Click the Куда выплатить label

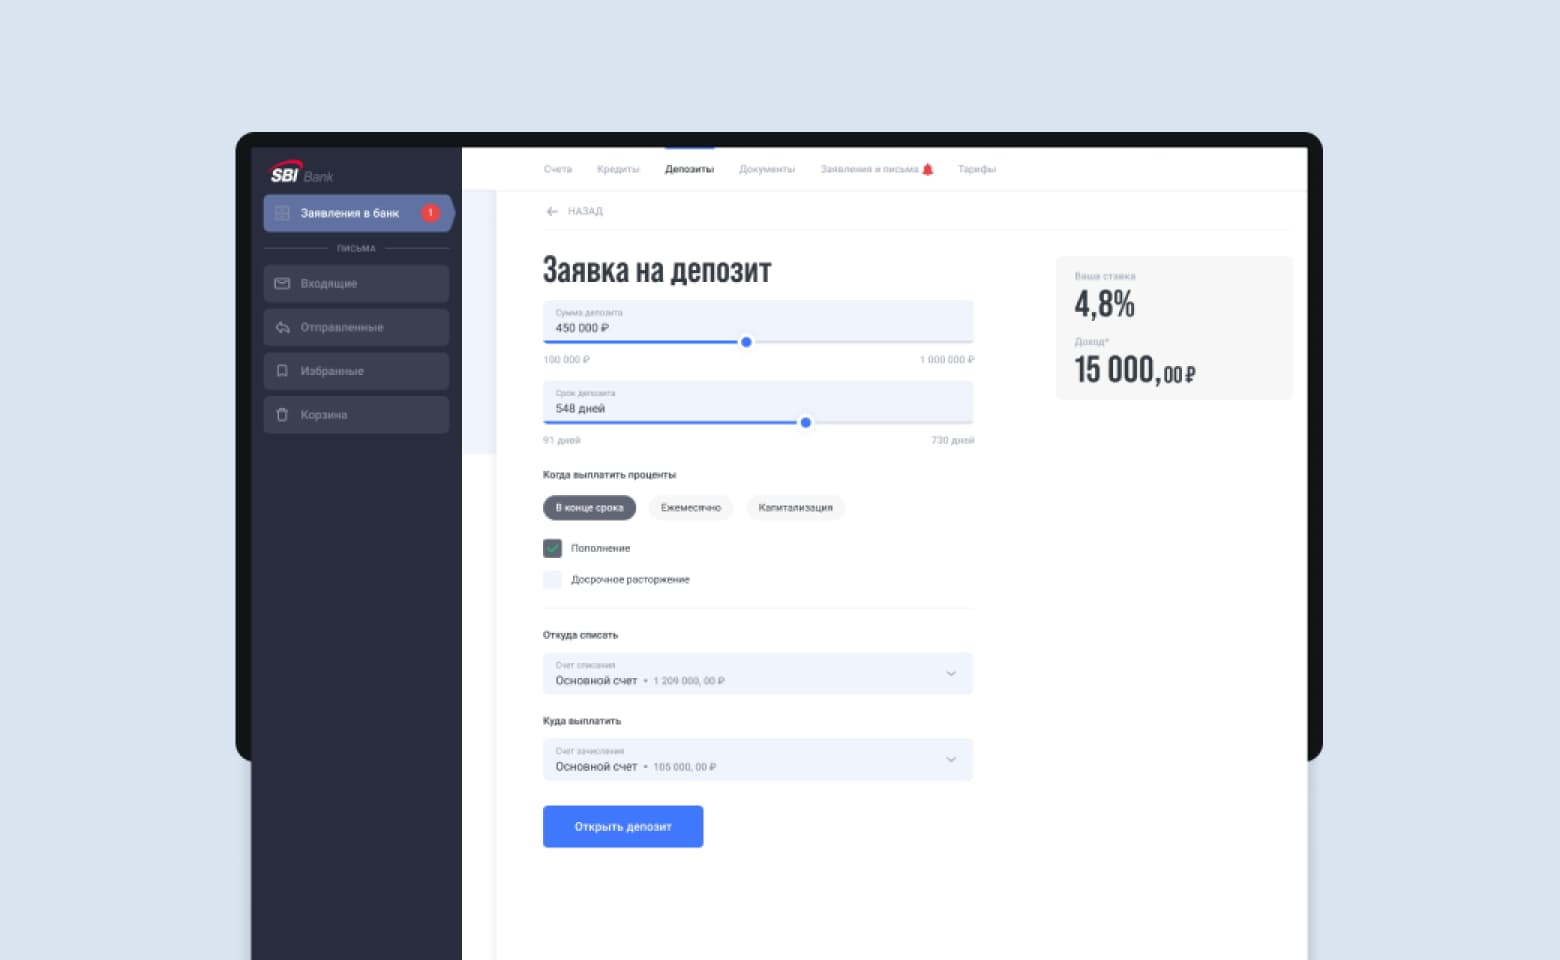click(x=582, y=721)
